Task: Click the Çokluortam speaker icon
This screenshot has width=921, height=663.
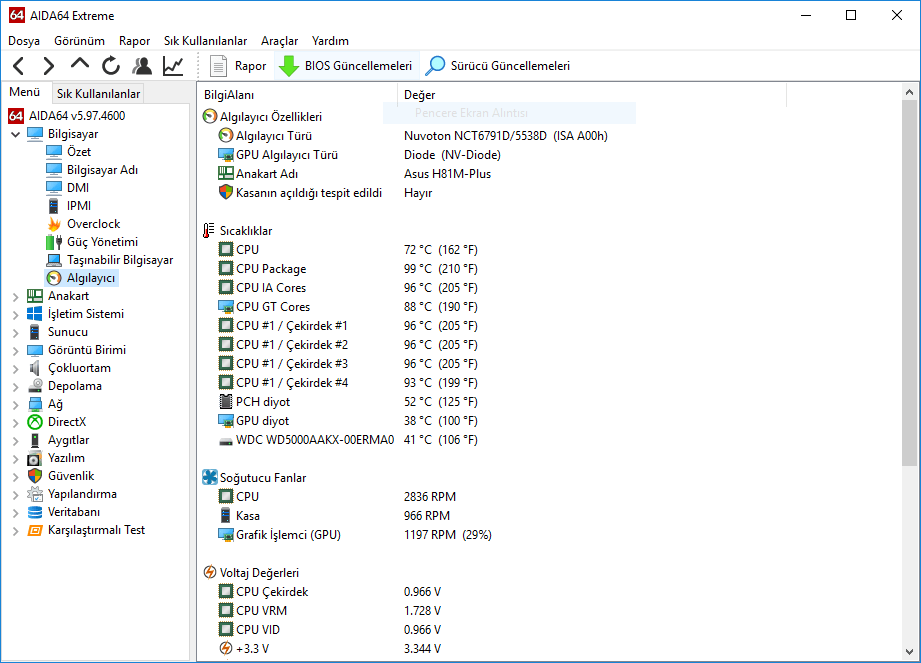Action: coord(35,368)
